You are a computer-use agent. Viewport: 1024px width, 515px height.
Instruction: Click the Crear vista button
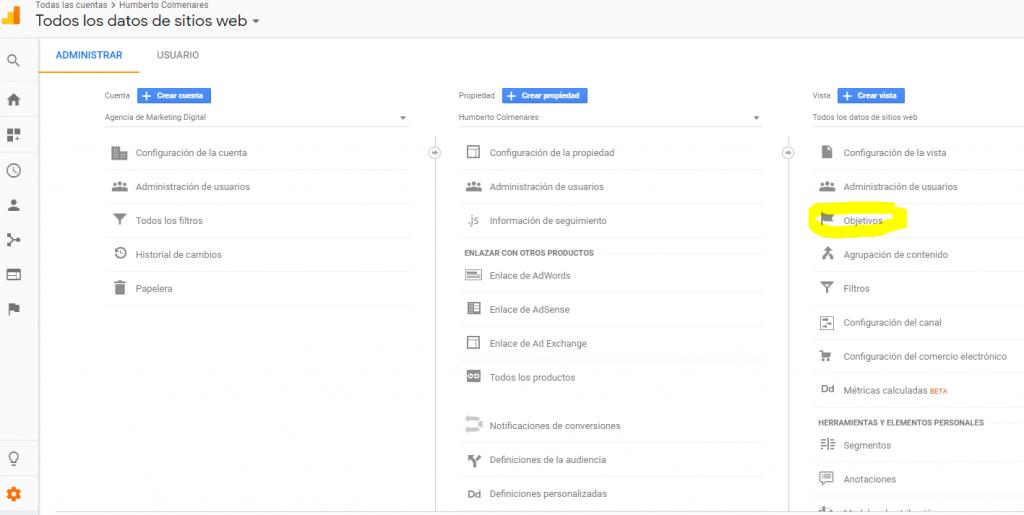(x=871, y=95)
